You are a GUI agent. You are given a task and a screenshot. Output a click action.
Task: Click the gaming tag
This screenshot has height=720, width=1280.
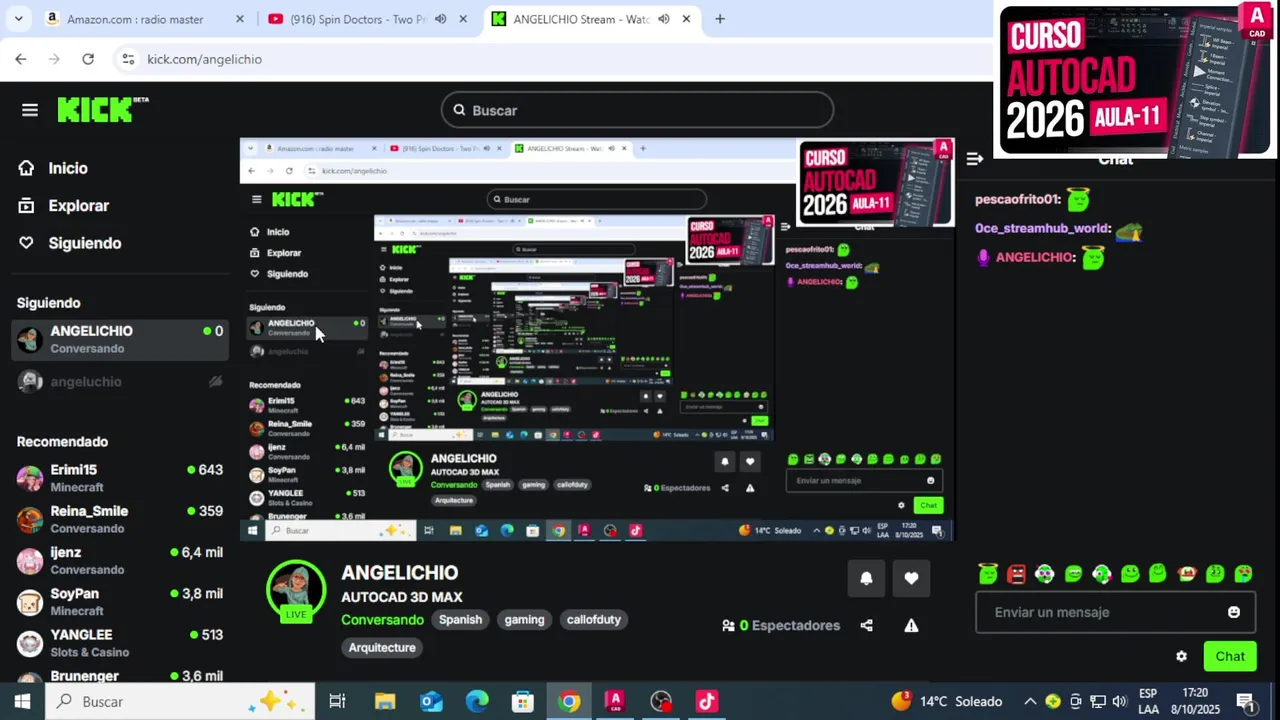[x=524, y=619]
